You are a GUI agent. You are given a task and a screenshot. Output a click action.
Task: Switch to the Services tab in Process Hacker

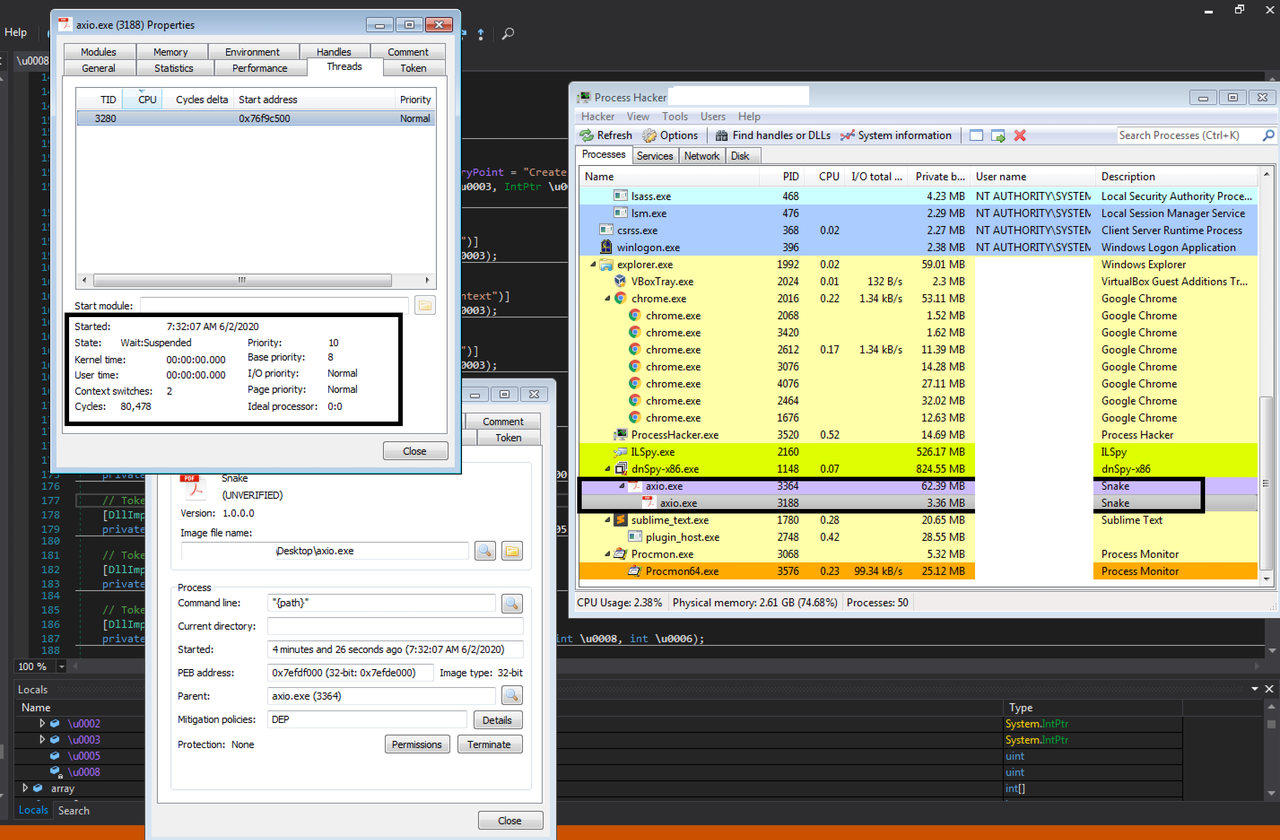point(655,156)
